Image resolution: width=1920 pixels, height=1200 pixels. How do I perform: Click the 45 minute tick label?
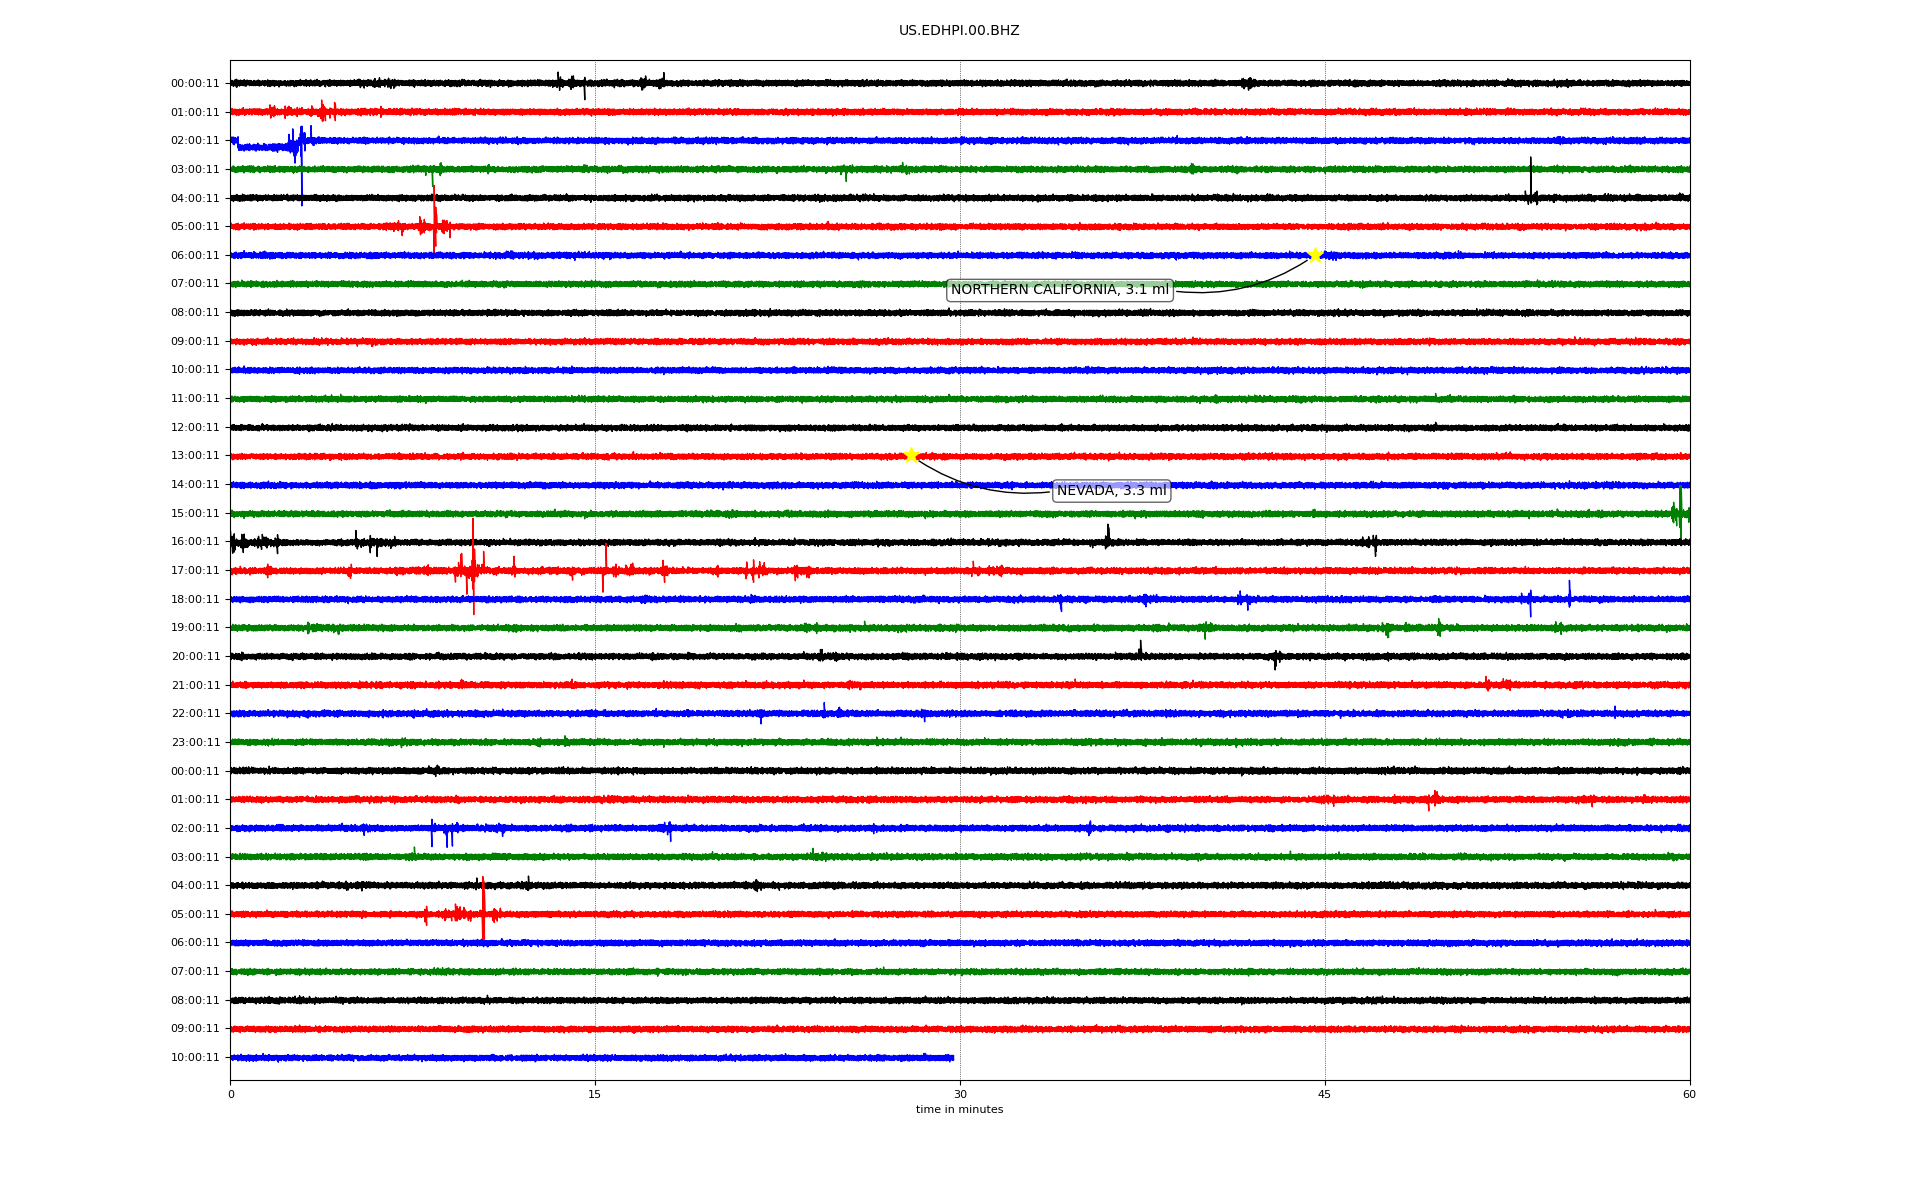pyautogui.click(x=1325, y=1094)
